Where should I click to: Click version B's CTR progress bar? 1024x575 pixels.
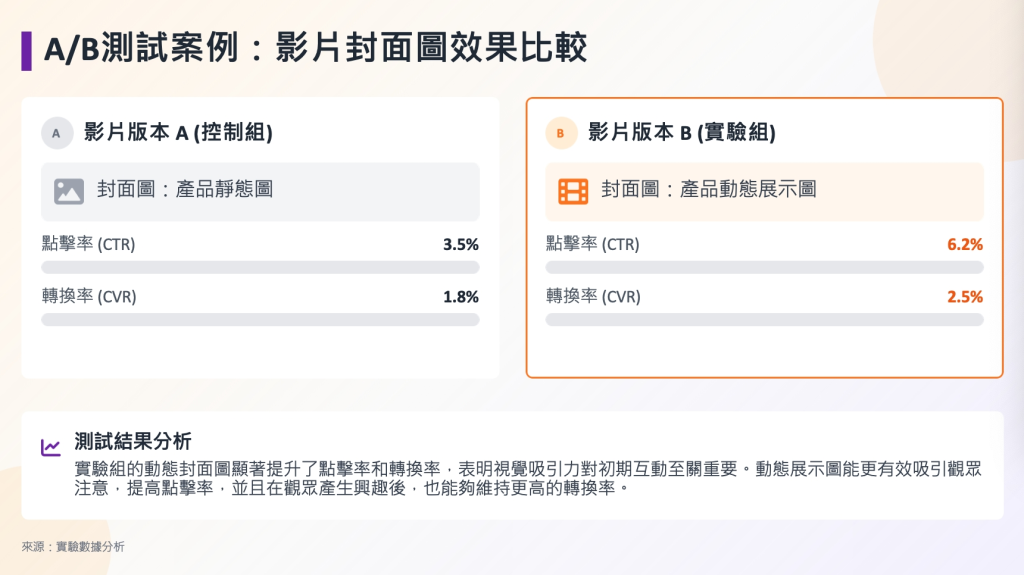[764, 268]
